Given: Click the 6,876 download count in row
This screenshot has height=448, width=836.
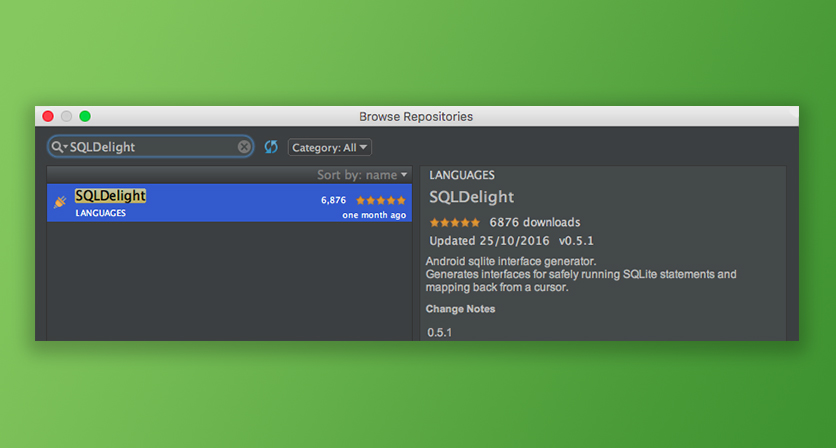Looking at the screenshot, I should click(333, 201).
